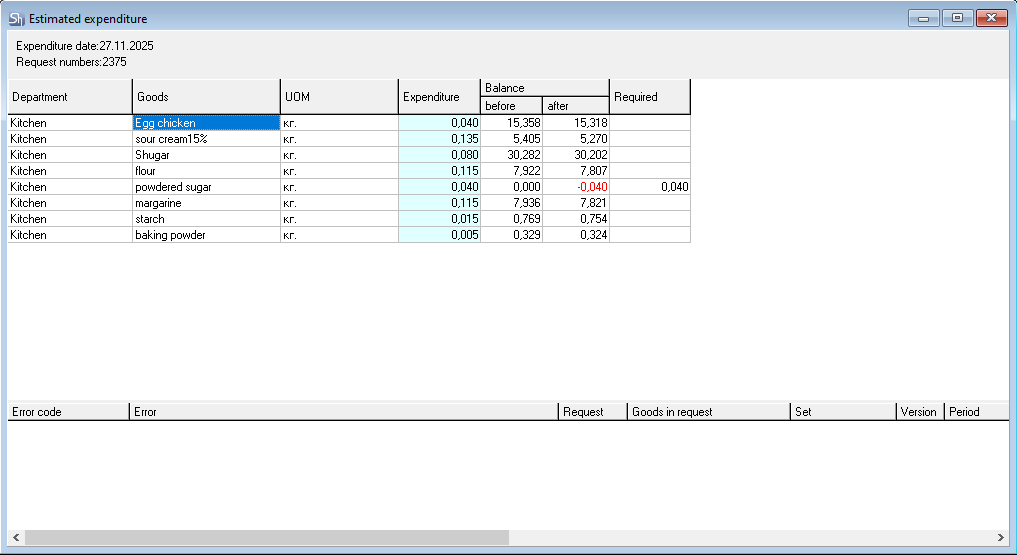The image size is (1017, 555).
Task: Click the Error code column header
Action: pyautogui.click(x=68, y=412)
